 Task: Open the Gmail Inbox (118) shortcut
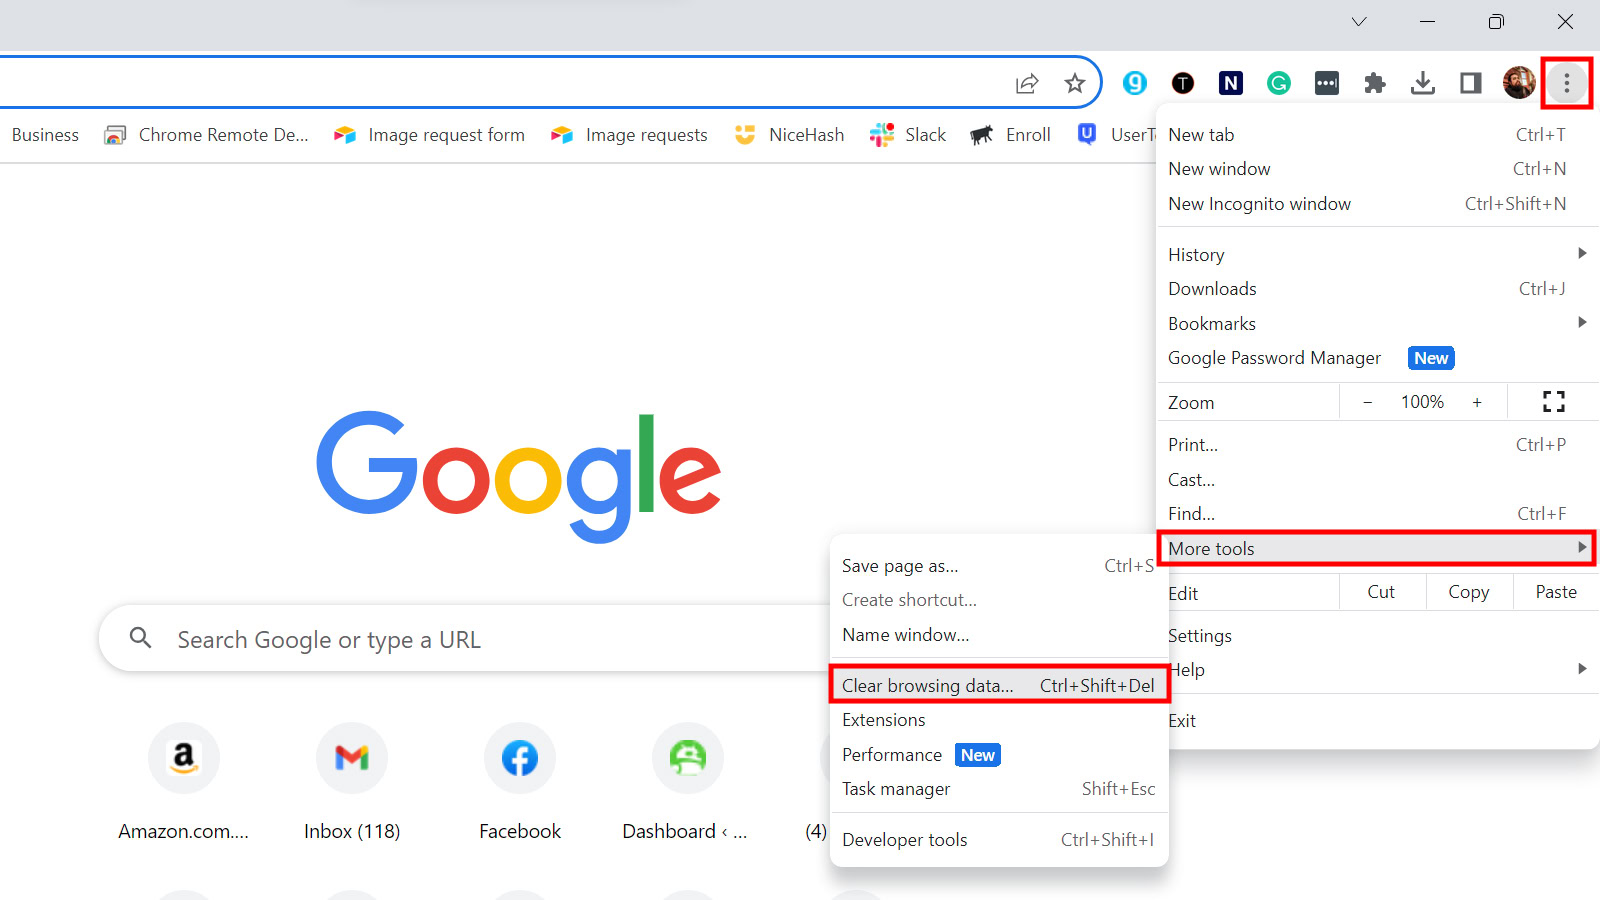(352, 782)
